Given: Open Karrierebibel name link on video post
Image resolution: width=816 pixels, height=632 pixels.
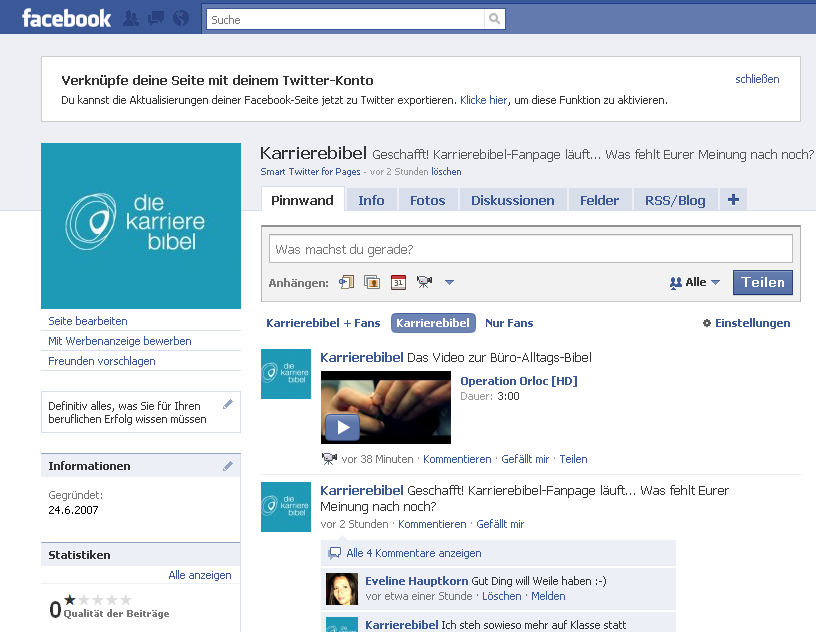Looking at the screenshot, I should click(362, 358).
